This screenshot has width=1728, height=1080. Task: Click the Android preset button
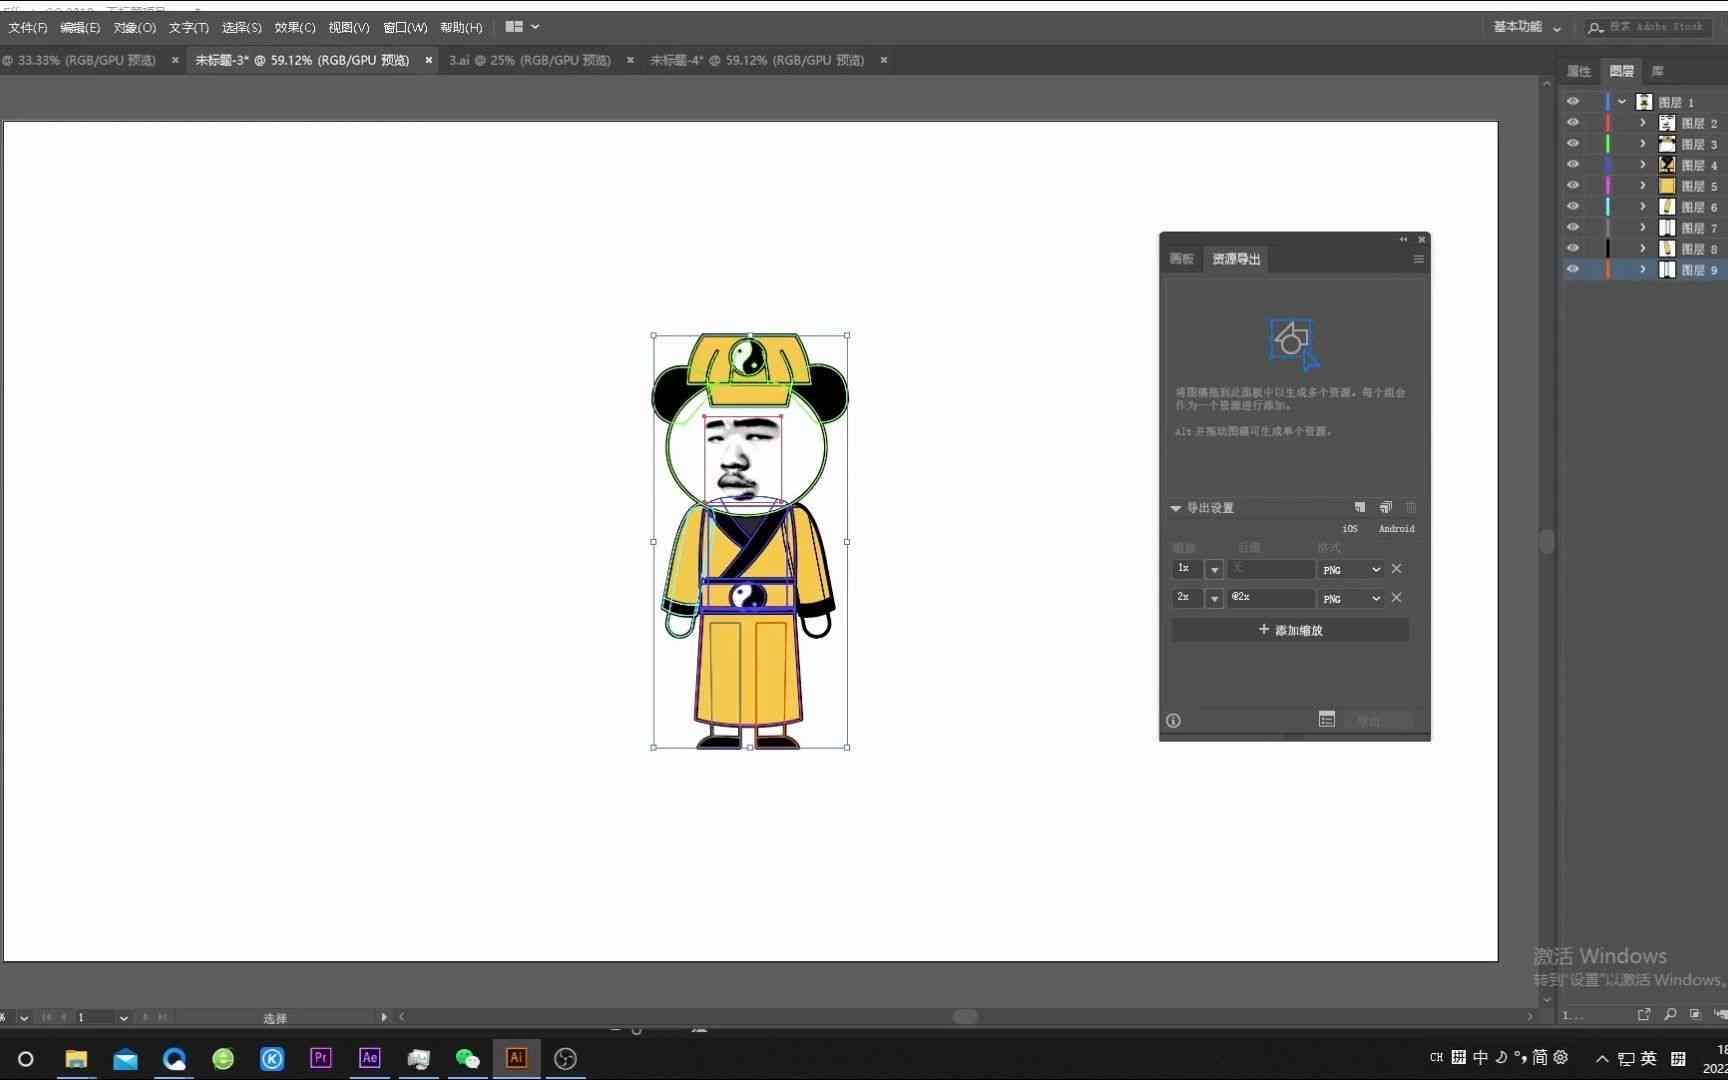[1397, 529]
